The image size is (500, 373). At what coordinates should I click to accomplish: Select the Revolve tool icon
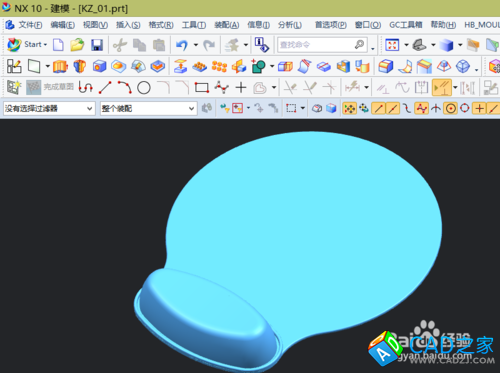80,66
